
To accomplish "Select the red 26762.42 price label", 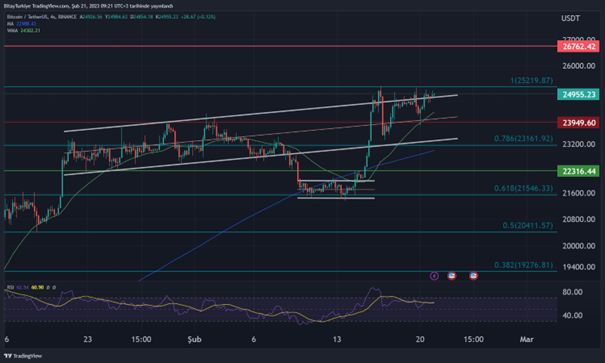I will click(x=578, y=47).
